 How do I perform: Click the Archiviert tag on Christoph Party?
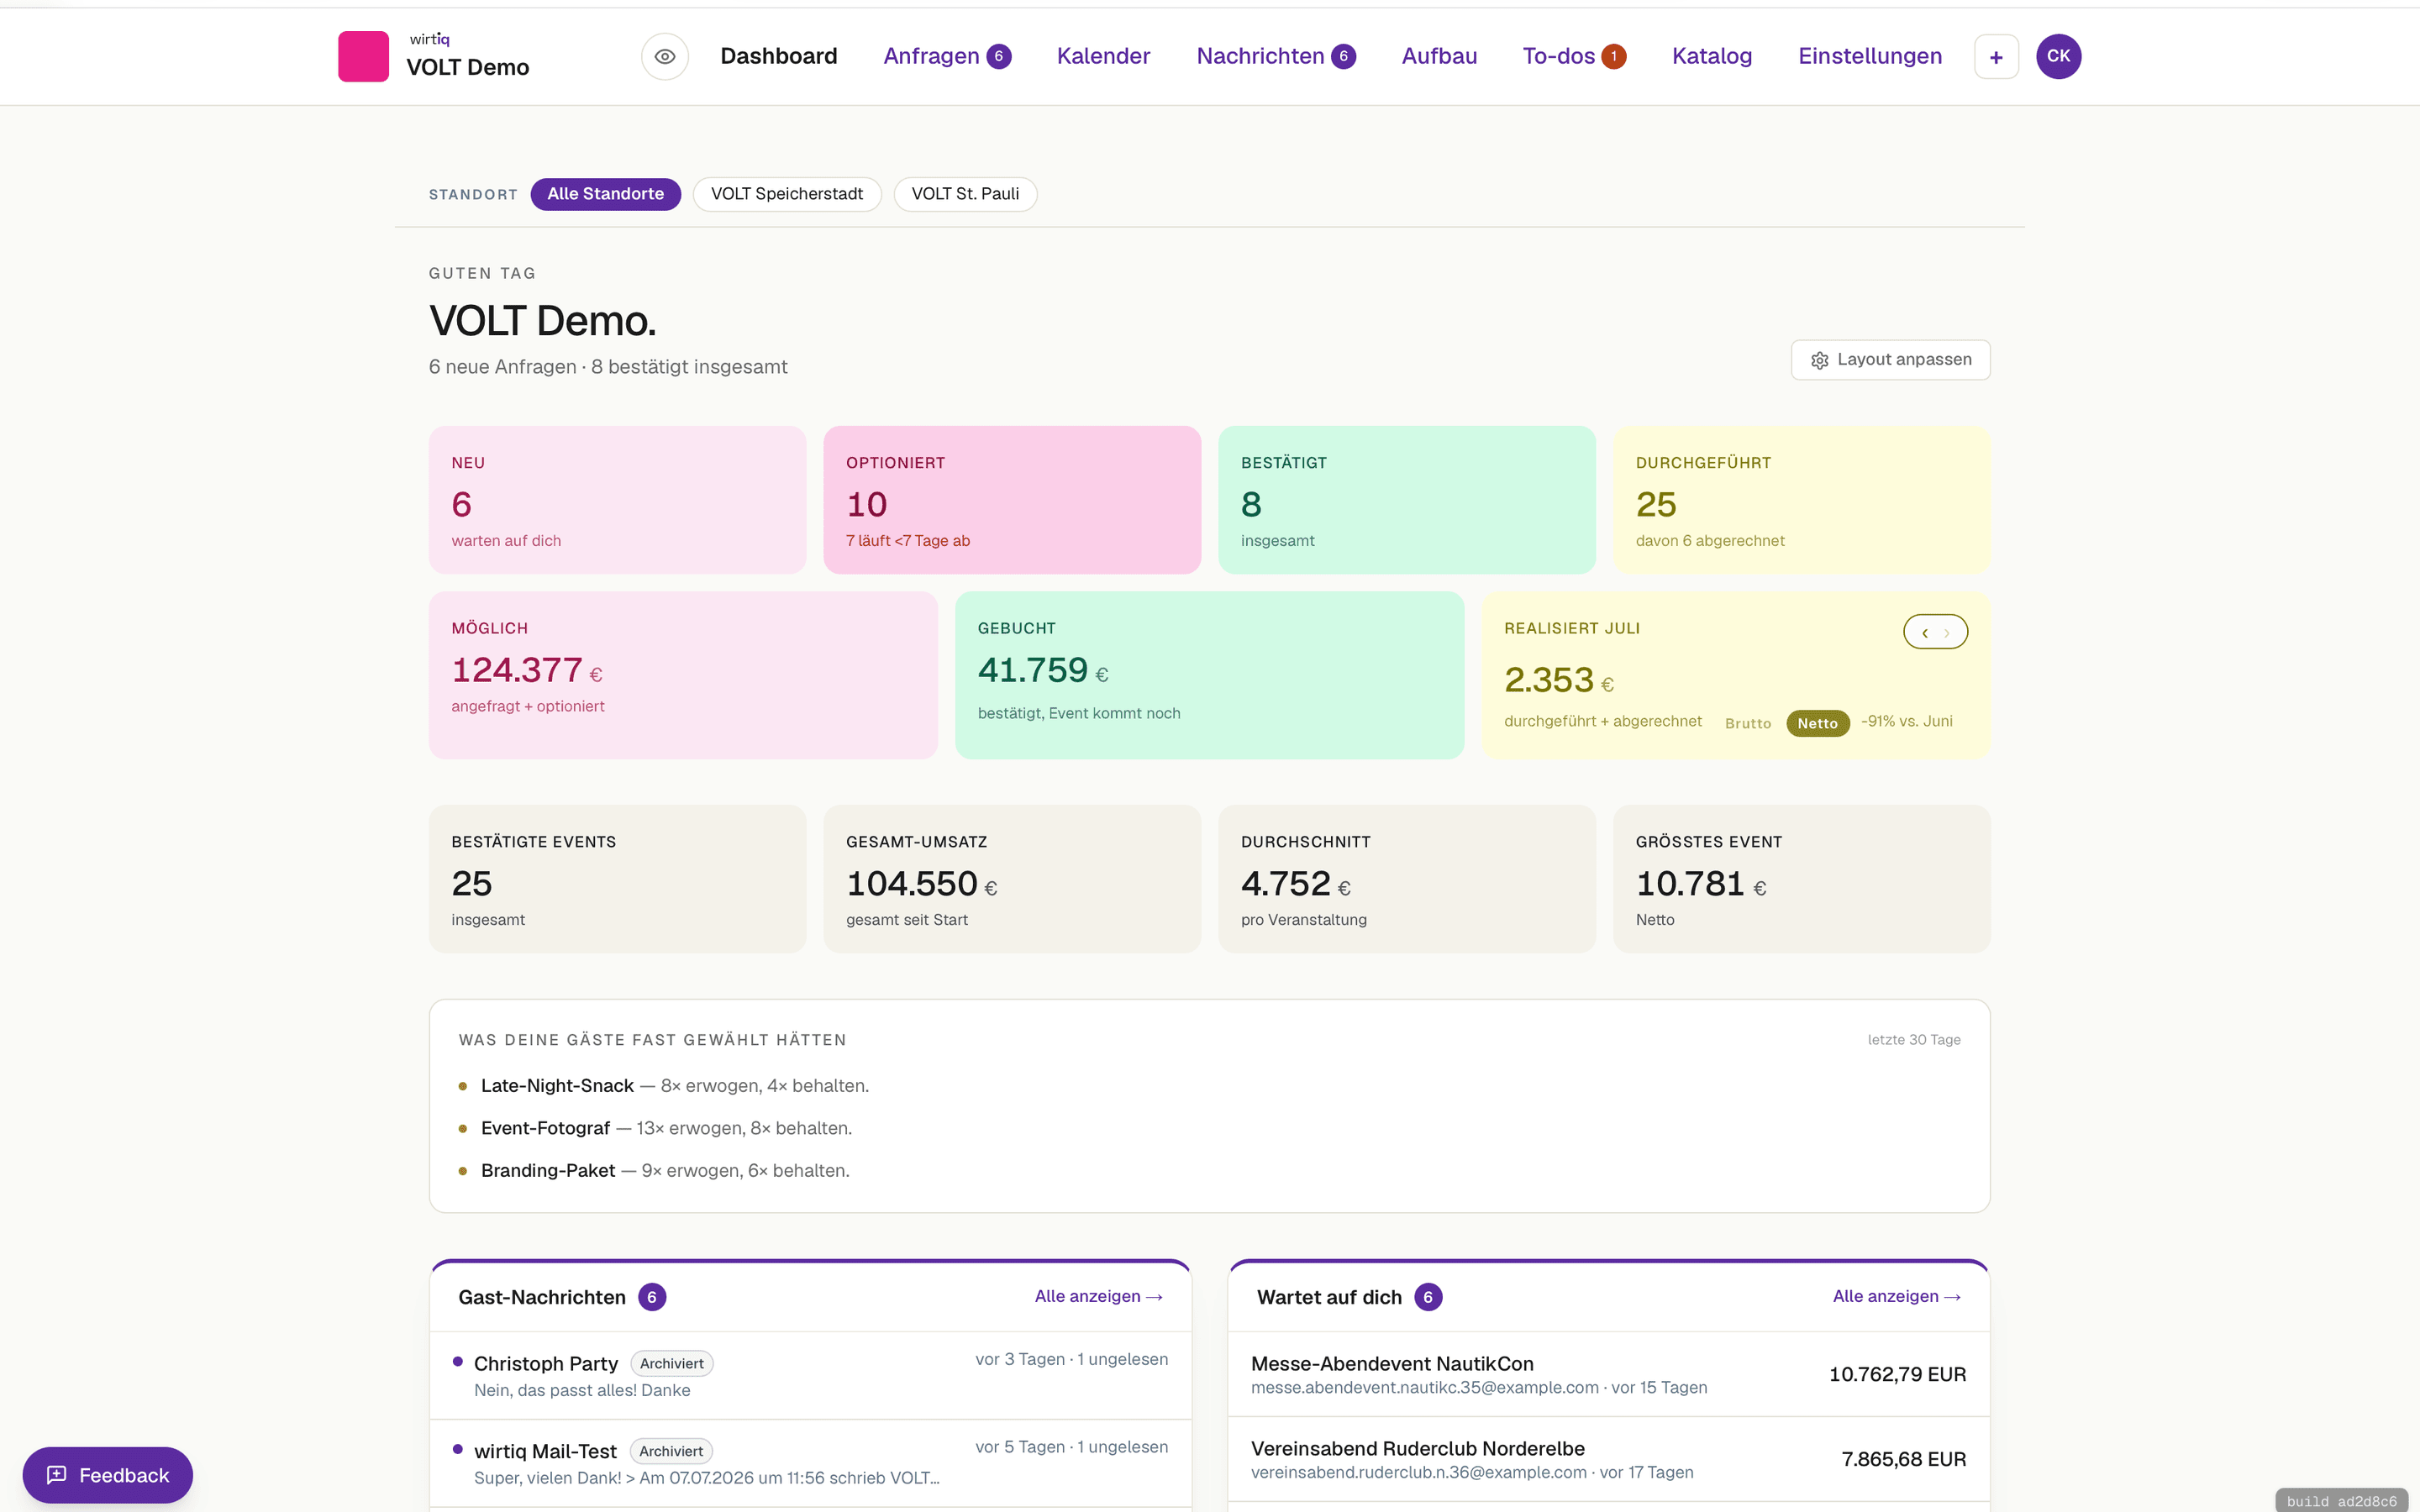tap(671, 1363)
